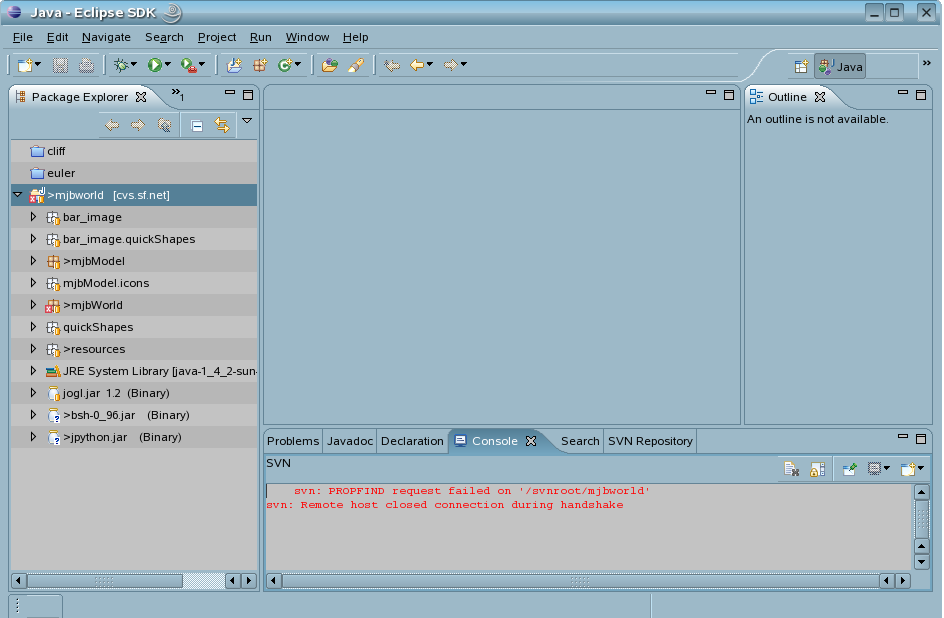The image size is (944, 618).
Task: Switch to the Javadoc tab
Action: click(350, 441)
